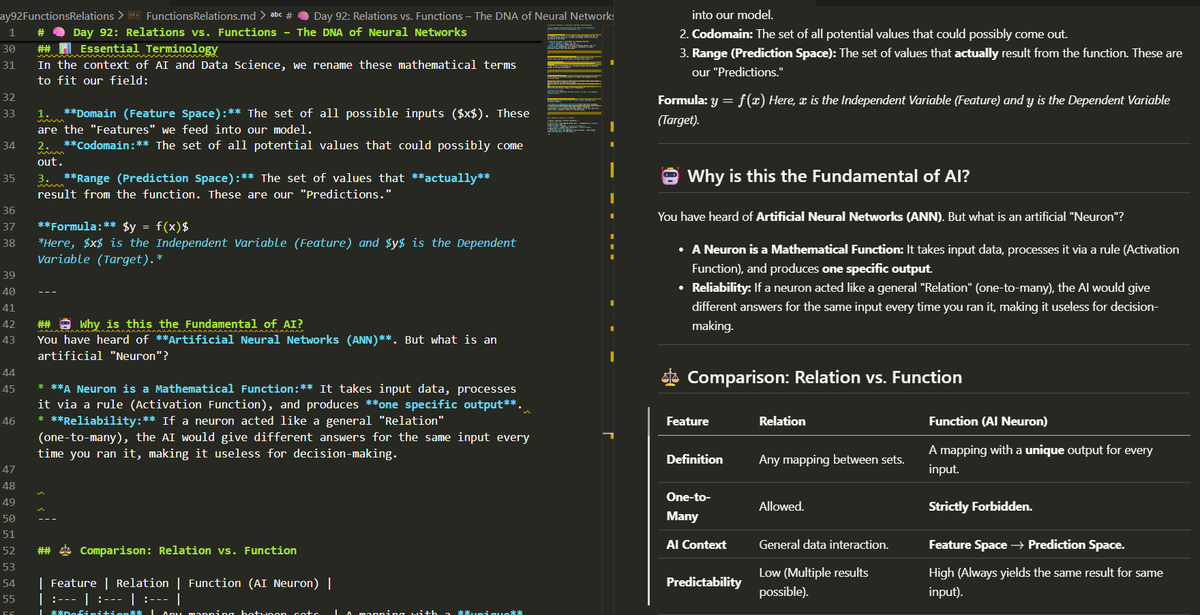Click the 'Strictly Forbidden.' table cell

978,507
